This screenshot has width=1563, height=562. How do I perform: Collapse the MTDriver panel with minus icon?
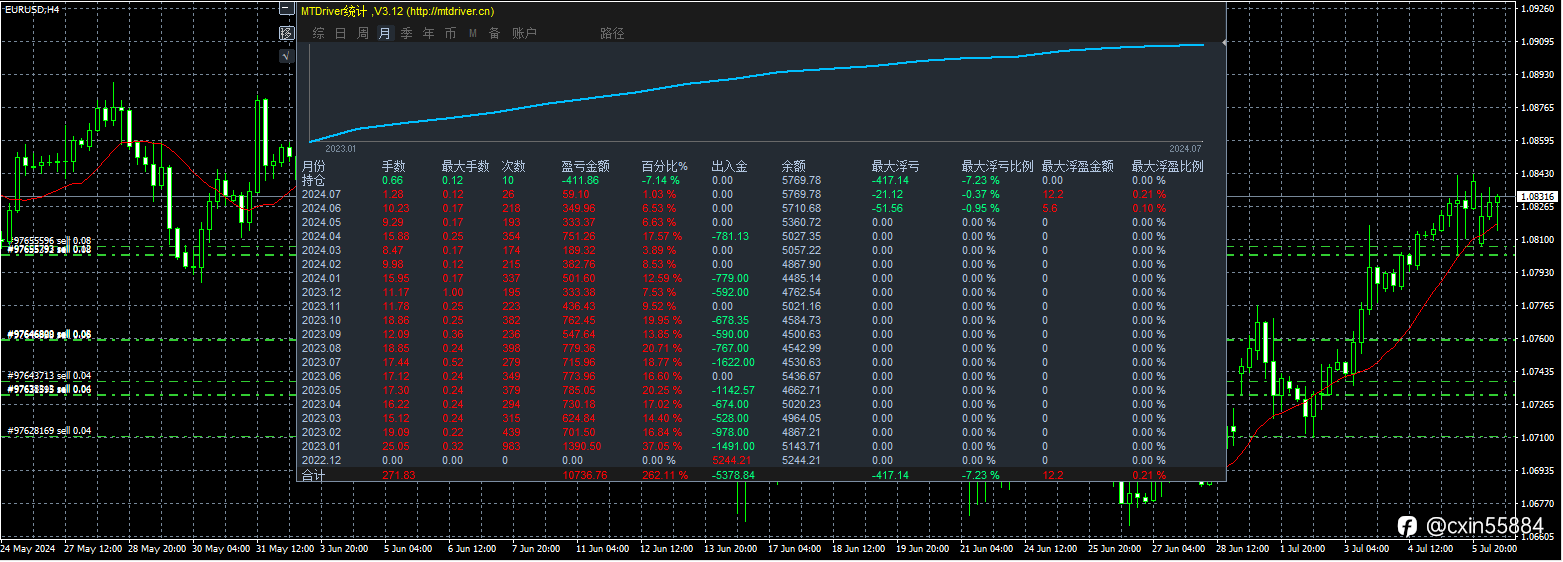coord(287,10)
